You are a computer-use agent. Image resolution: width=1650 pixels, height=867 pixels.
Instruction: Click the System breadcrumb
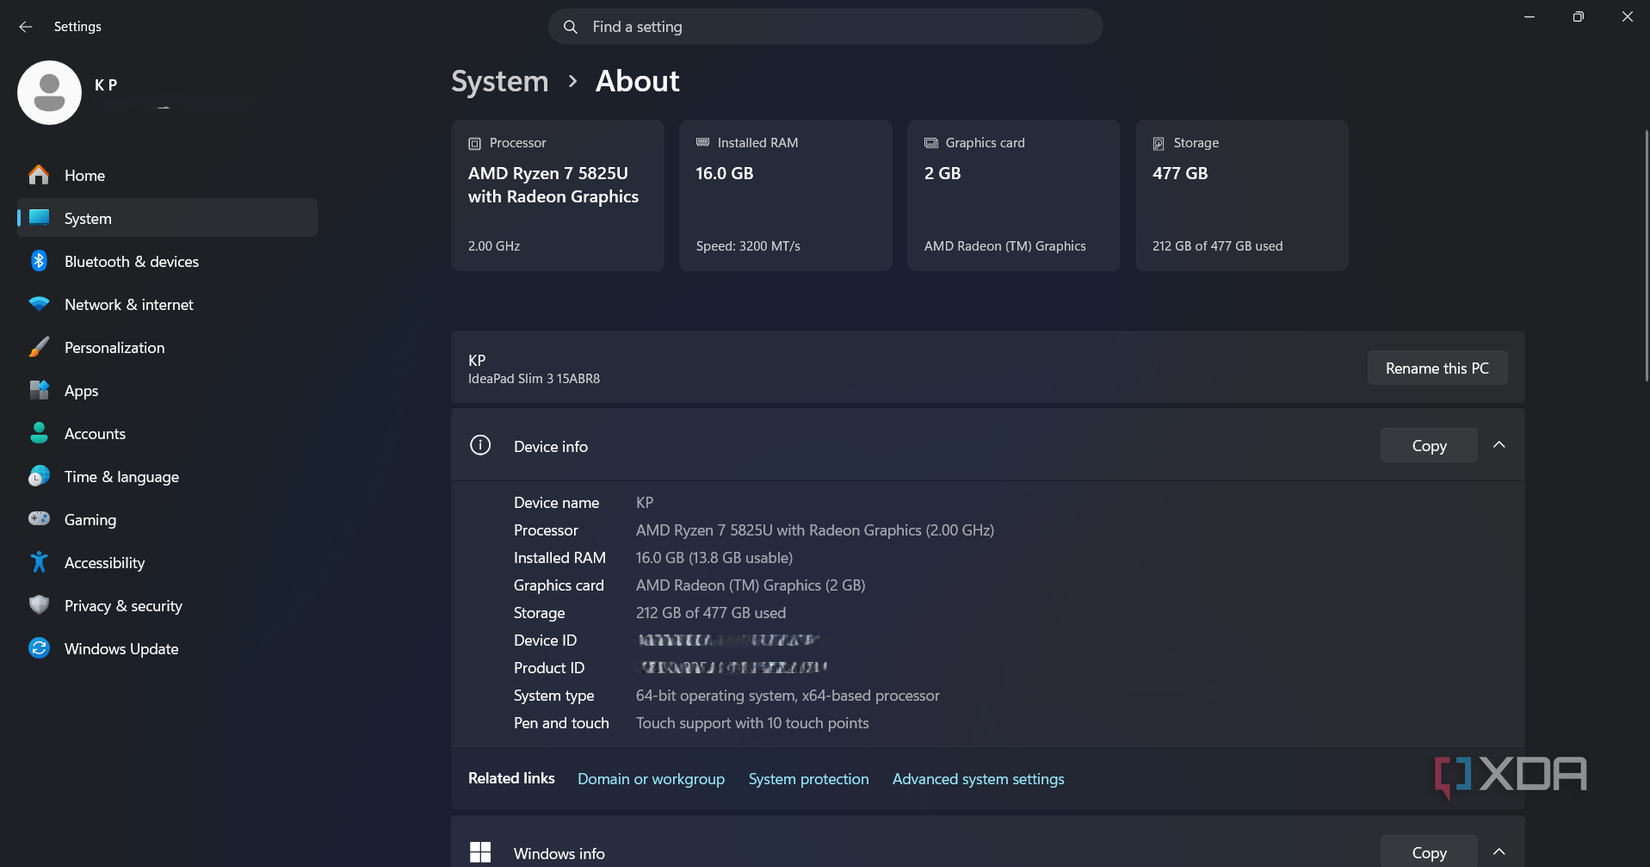pyautogui.click(x=500, y=81)
